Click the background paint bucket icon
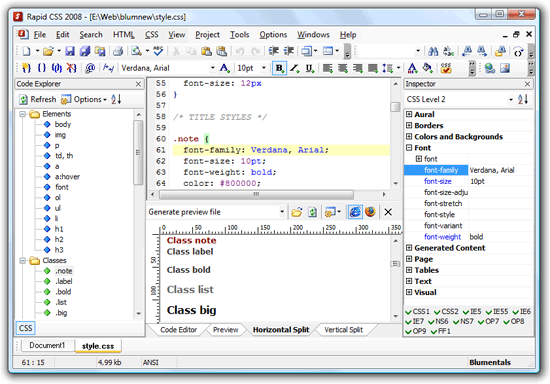This screenshot has height=384, width=550. pyautogui.click(x=428, y=68)
